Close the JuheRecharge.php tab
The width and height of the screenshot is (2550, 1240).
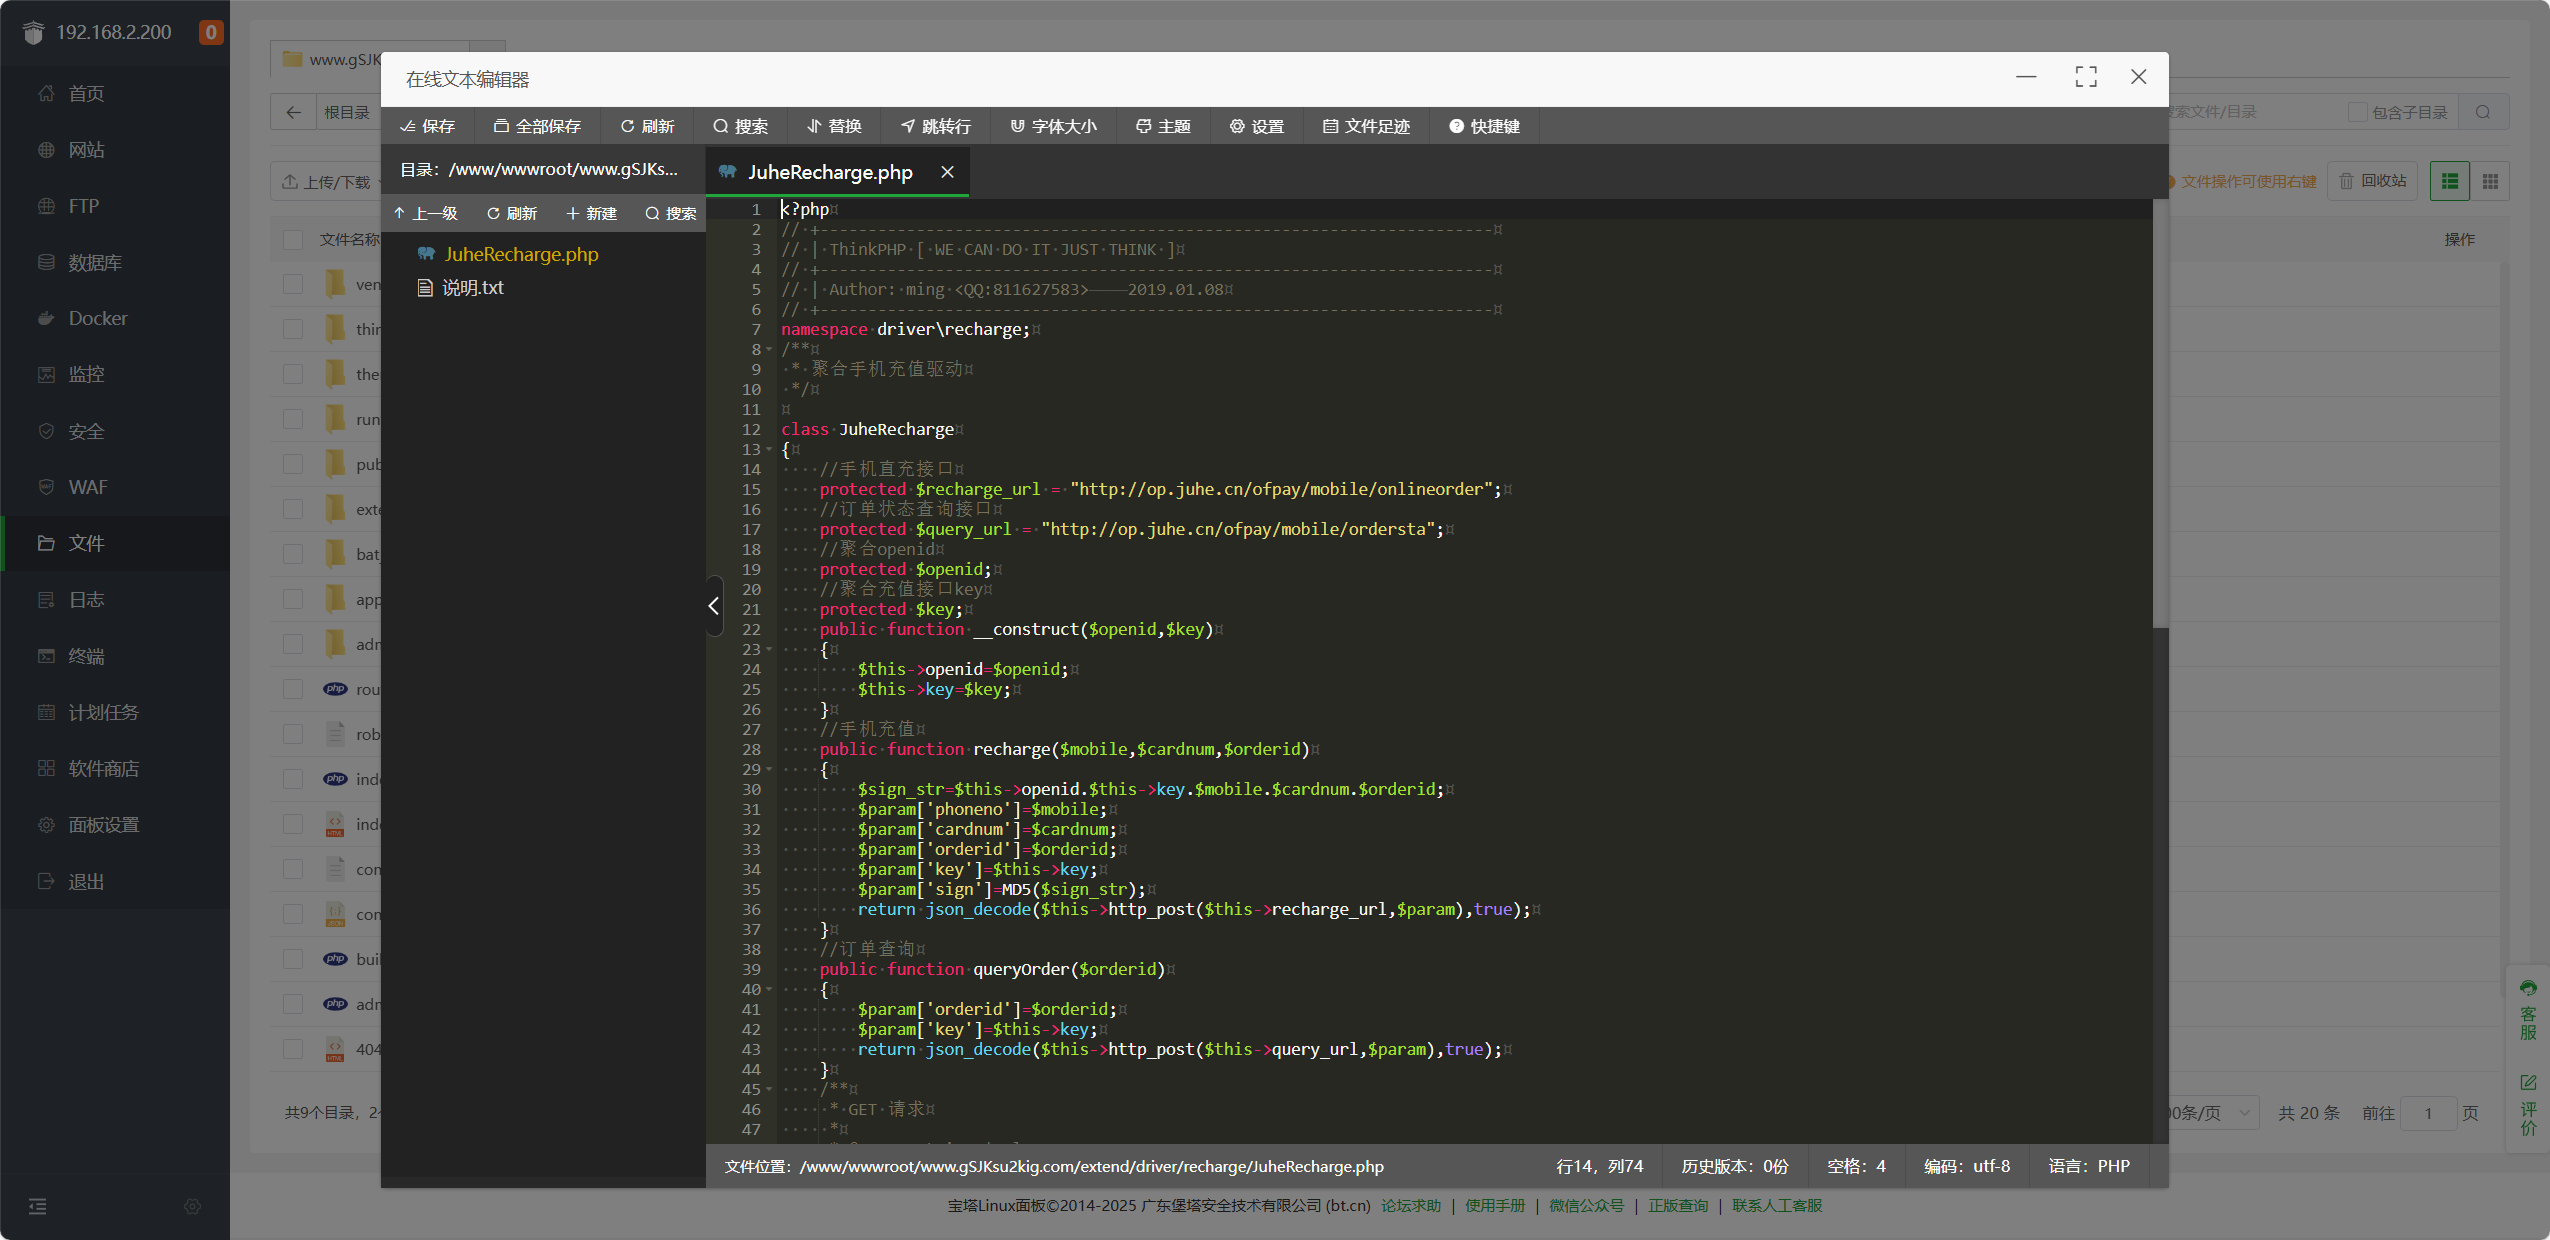(x=947, y=172)
